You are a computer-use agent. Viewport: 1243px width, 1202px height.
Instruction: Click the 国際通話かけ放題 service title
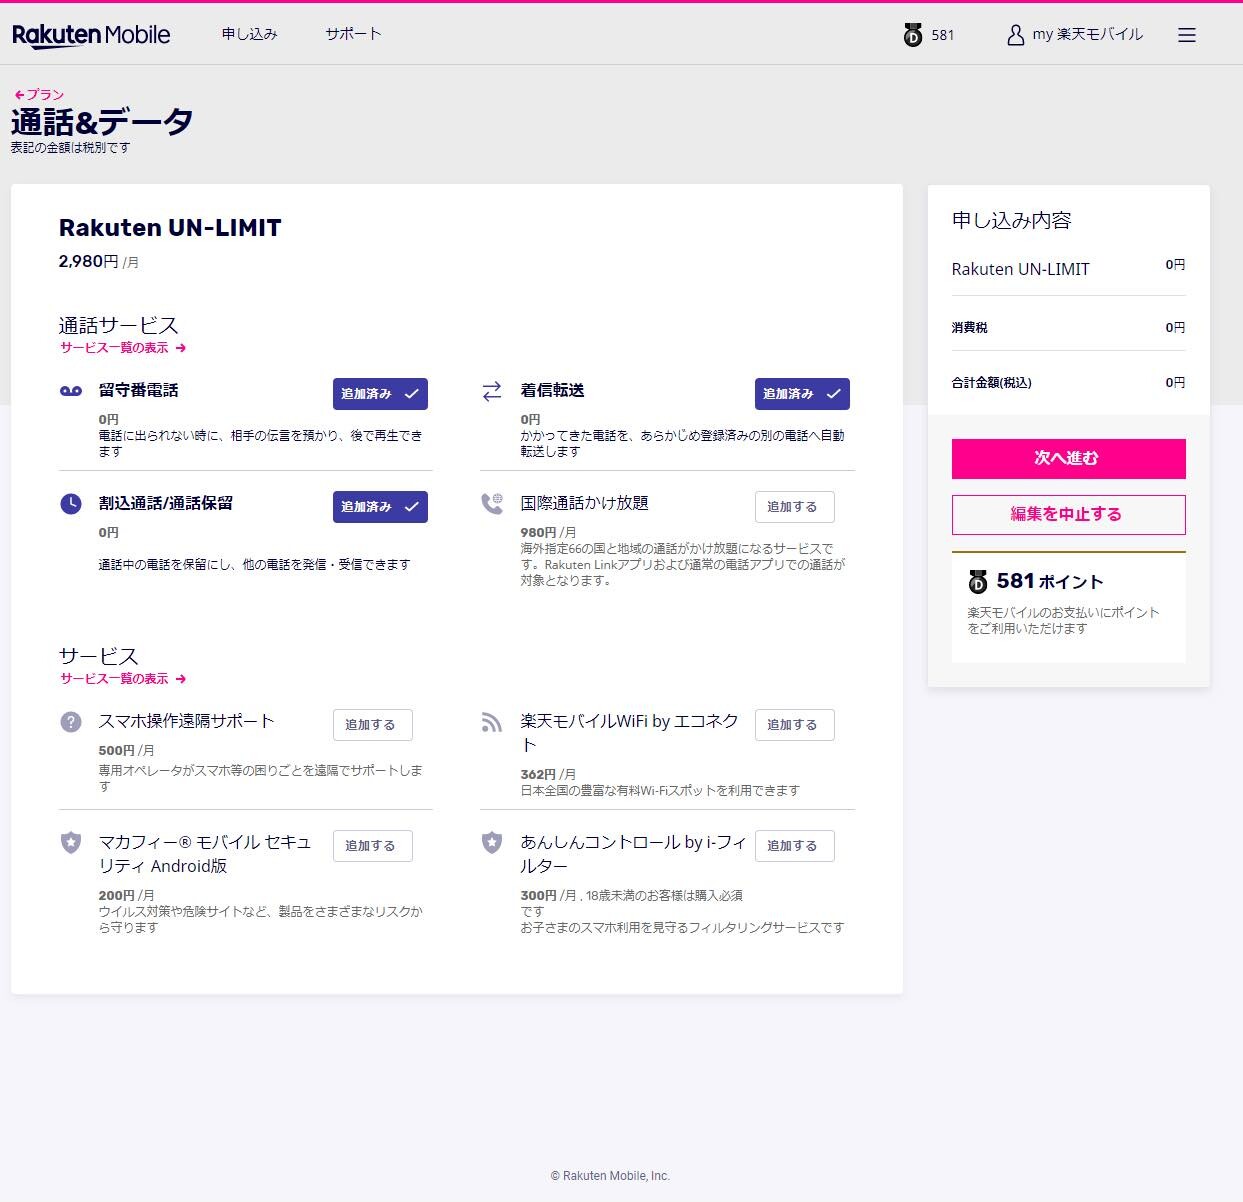tap(584, 503)
